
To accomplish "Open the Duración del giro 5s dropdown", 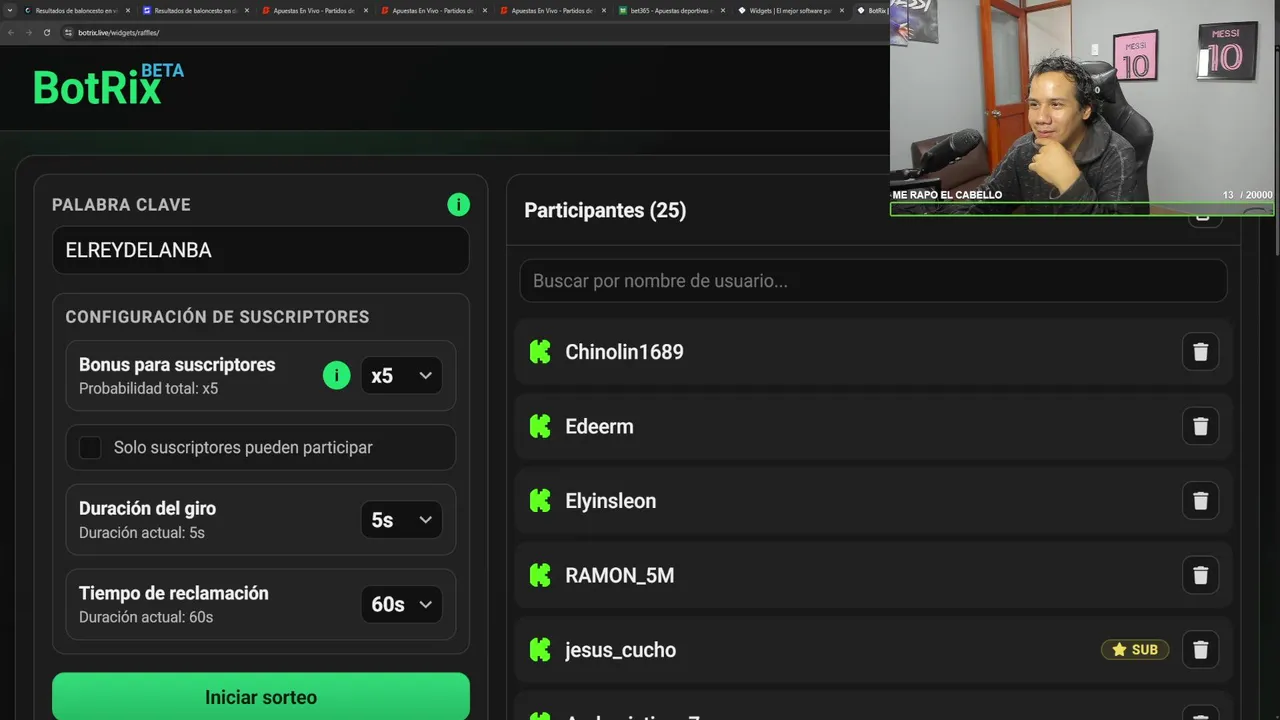I will [401, 520].
